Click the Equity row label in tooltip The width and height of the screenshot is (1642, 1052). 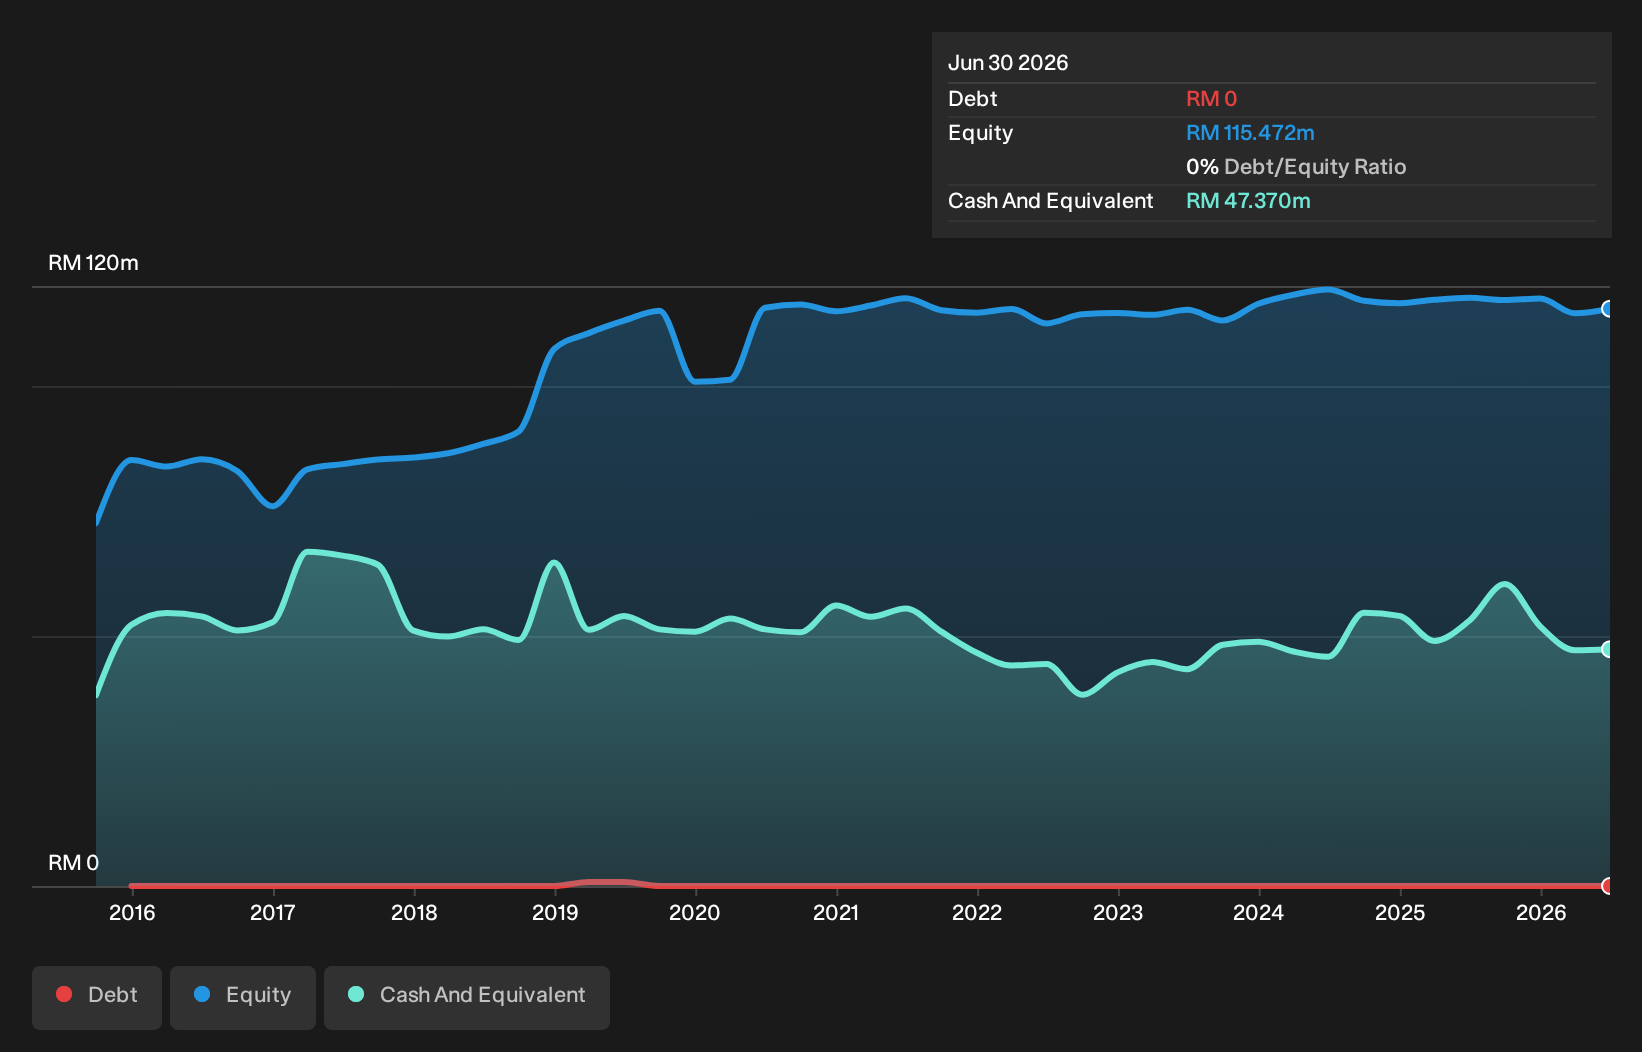981,133
